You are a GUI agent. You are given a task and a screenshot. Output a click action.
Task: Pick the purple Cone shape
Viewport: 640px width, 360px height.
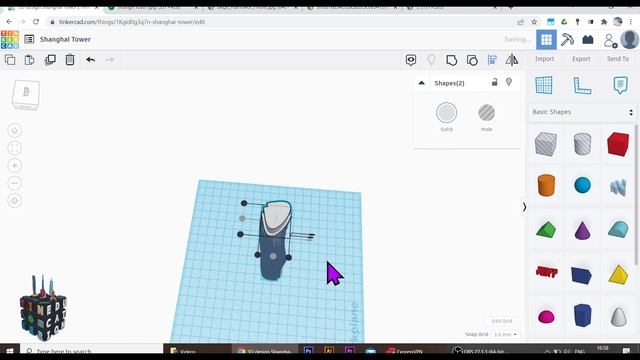pos(582,230)
